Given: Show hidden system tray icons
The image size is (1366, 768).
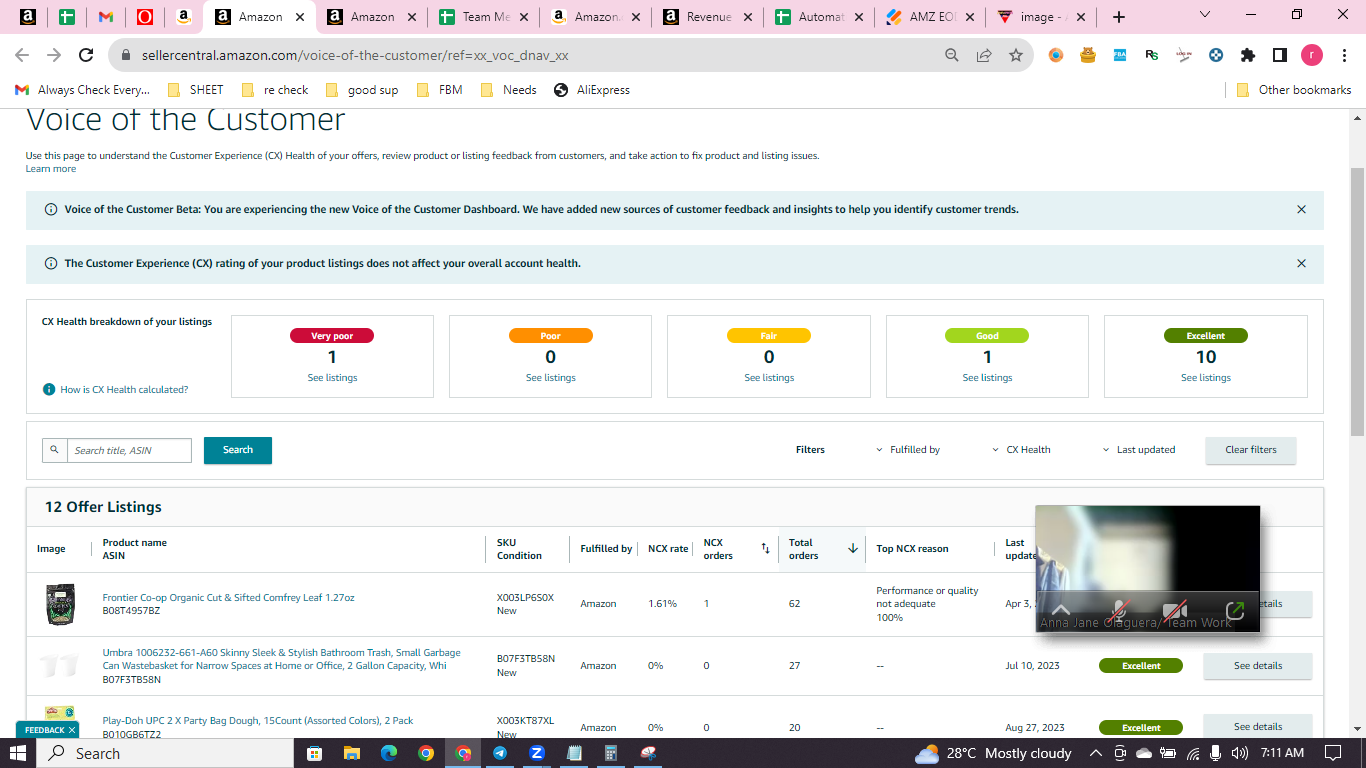Looking at the screenshot, I should 1095,753.
